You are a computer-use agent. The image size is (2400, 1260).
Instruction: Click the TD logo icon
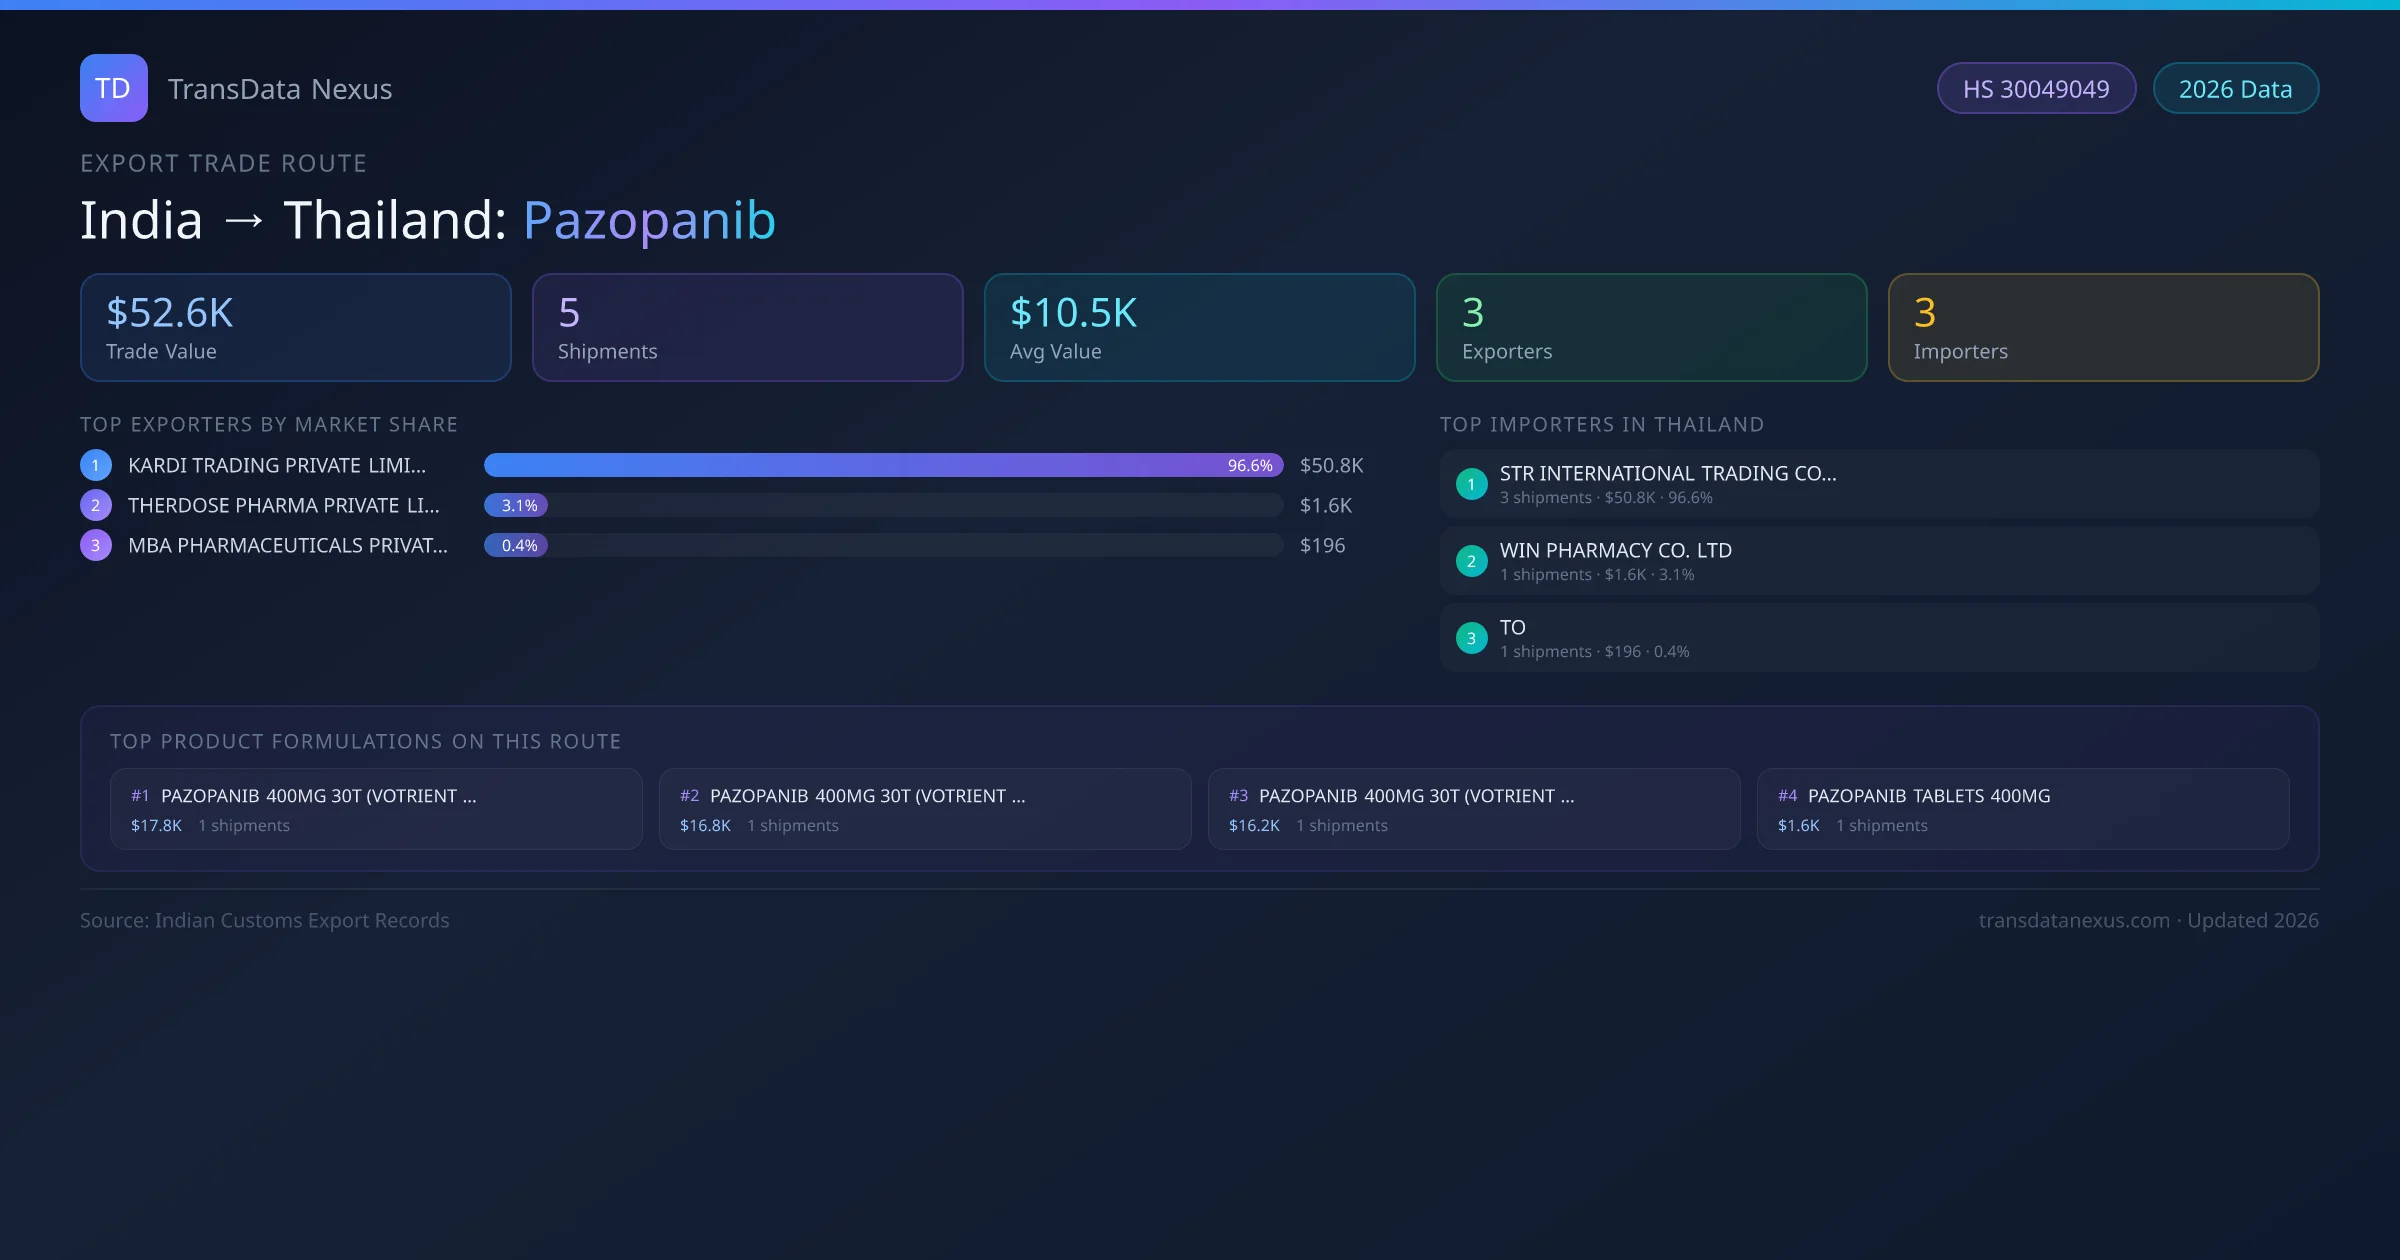(113, 88)
